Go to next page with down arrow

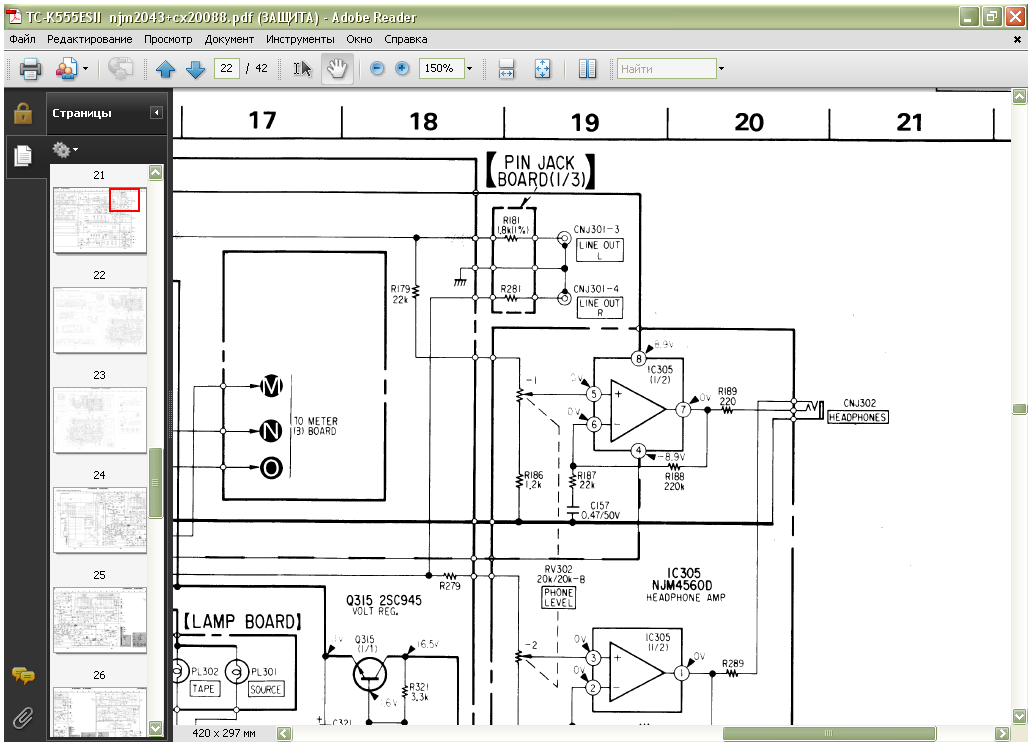click(x=195, y=68)
